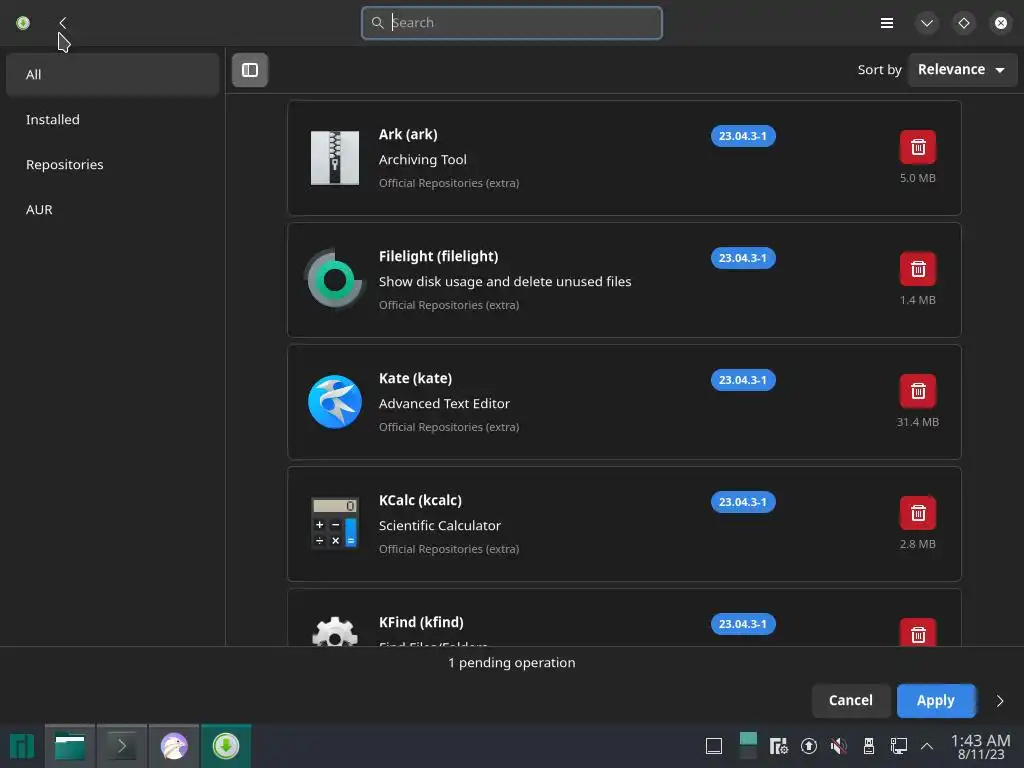Remove Filelight using its red trash button
The image size is (1024, 768).
click(x=918, y=269)
